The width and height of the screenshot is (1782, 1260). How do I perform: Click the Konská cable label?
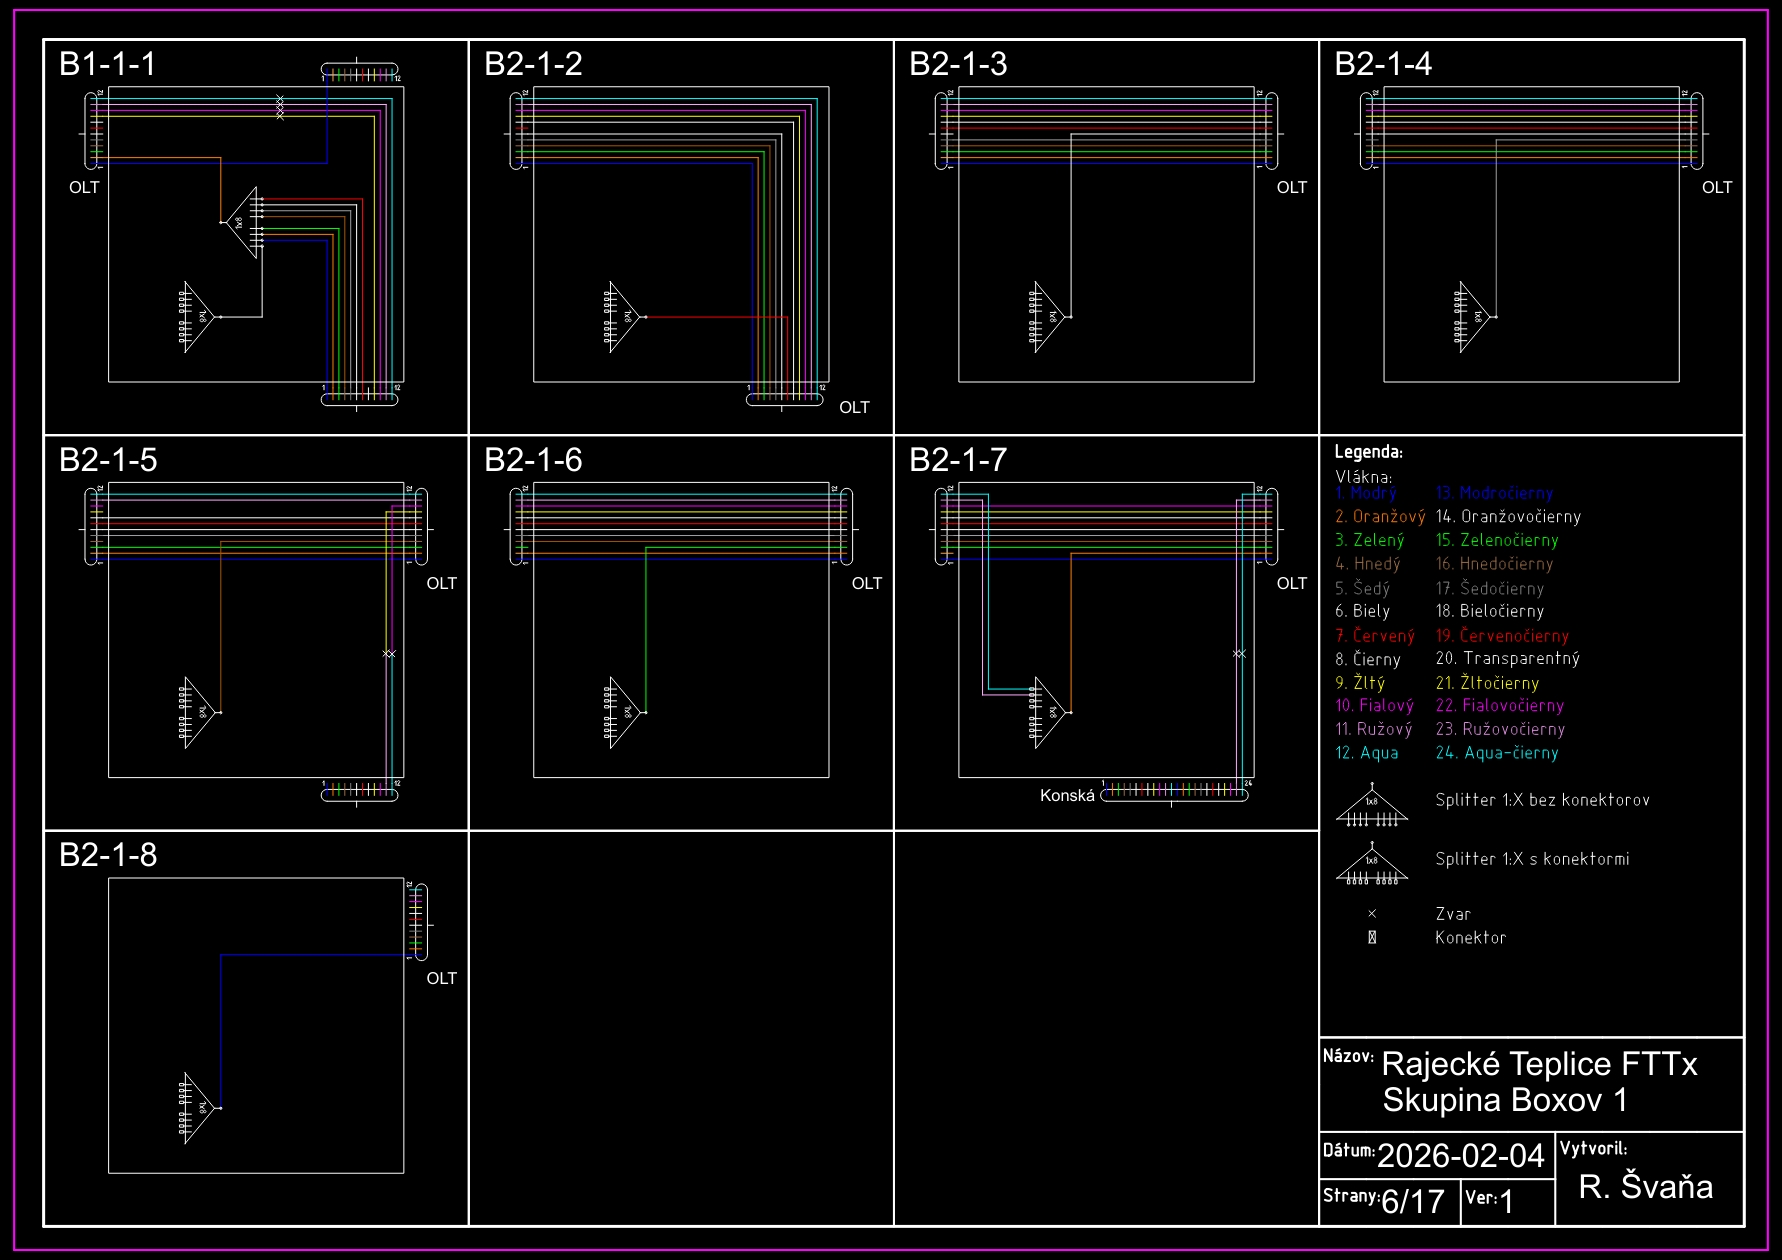pyautogui.click(x=1066, y=796)
